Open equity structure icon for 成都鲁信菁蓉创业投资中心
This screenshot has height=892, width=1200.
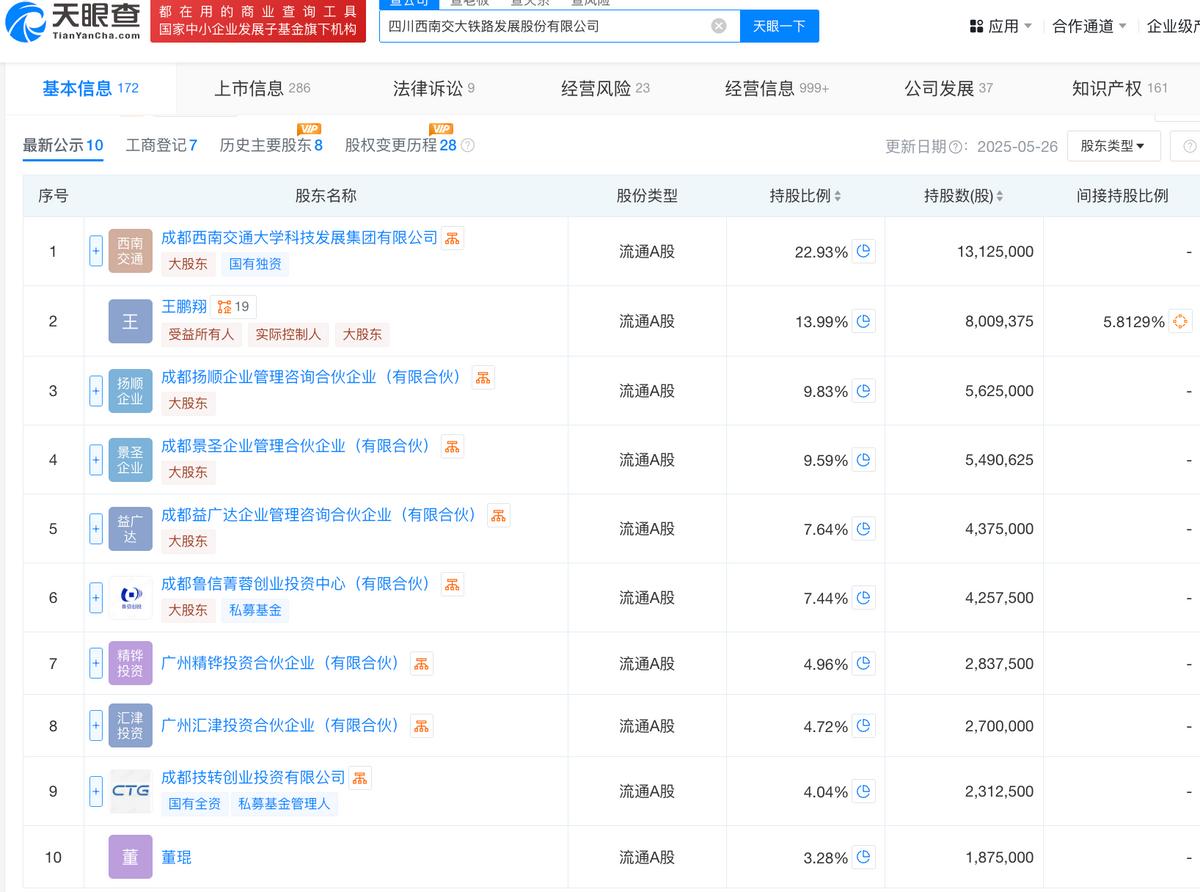tap(452, 584)
